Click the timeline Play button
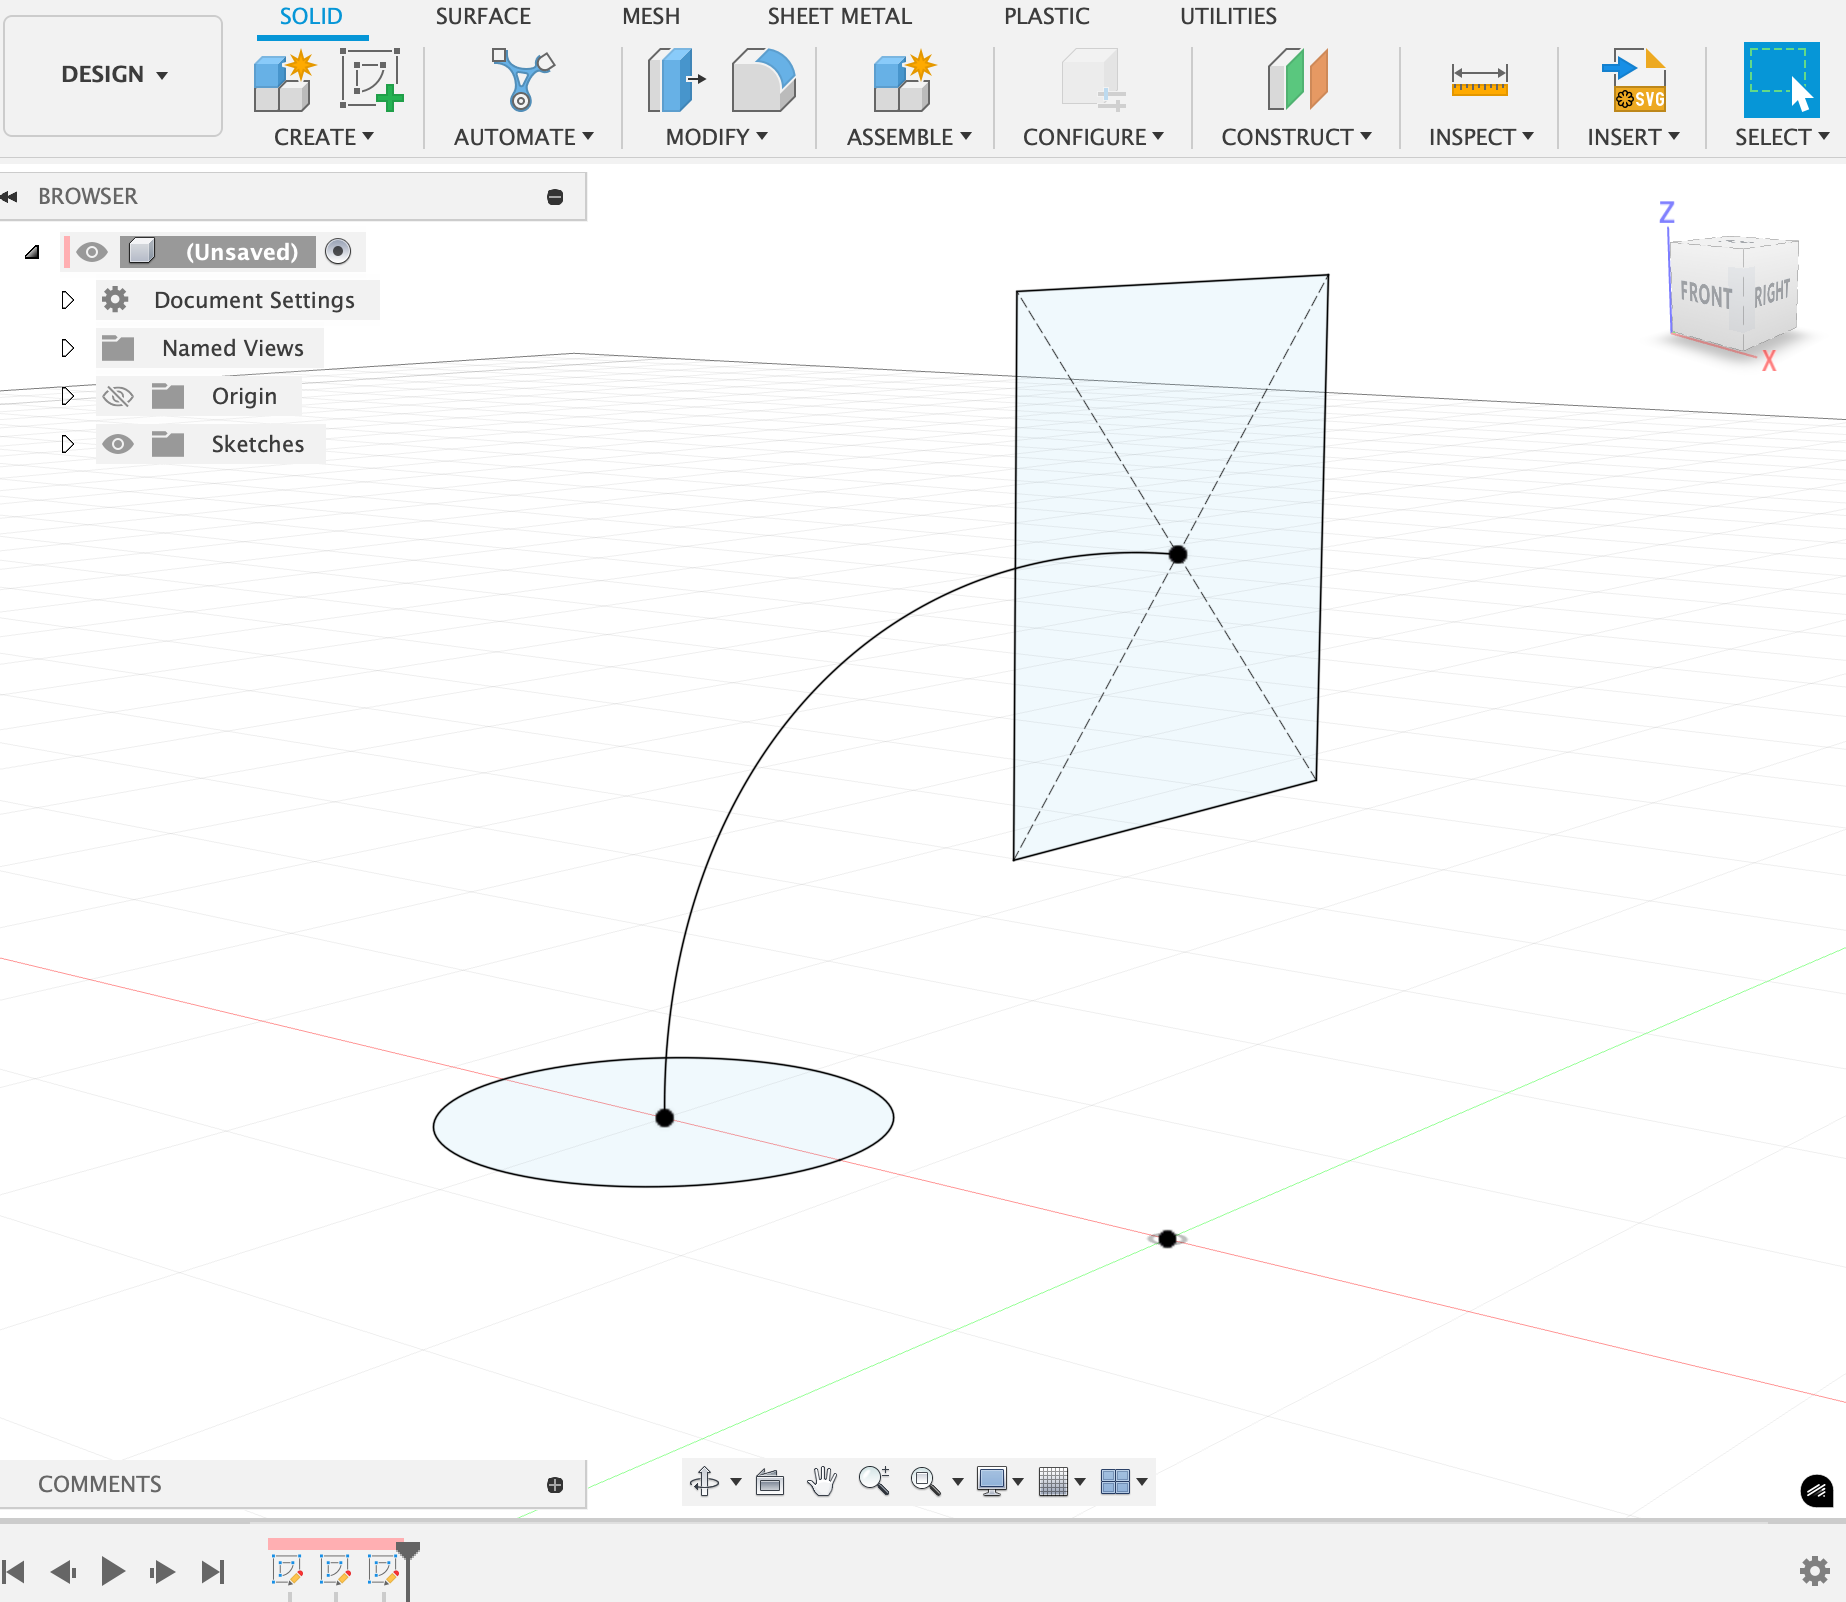The height and width of the screenshot is (1602, 1846). (113, 1571)
